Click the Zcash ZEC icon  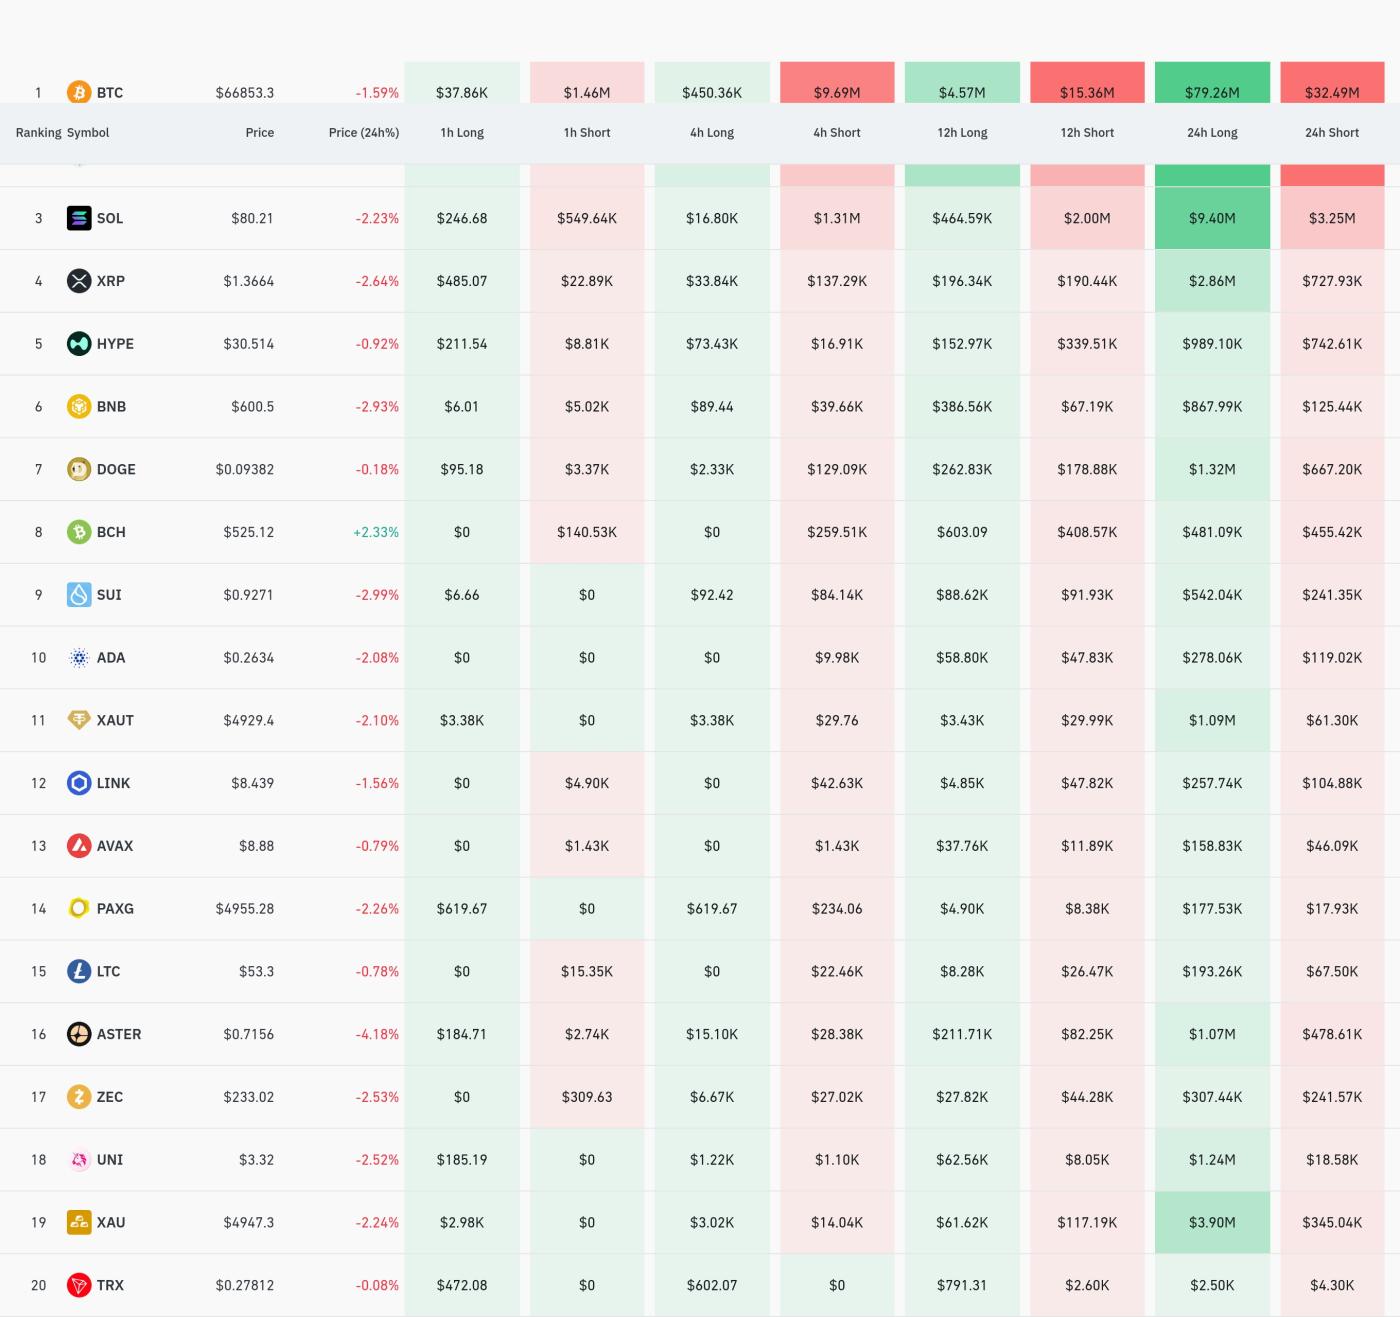78,1097
